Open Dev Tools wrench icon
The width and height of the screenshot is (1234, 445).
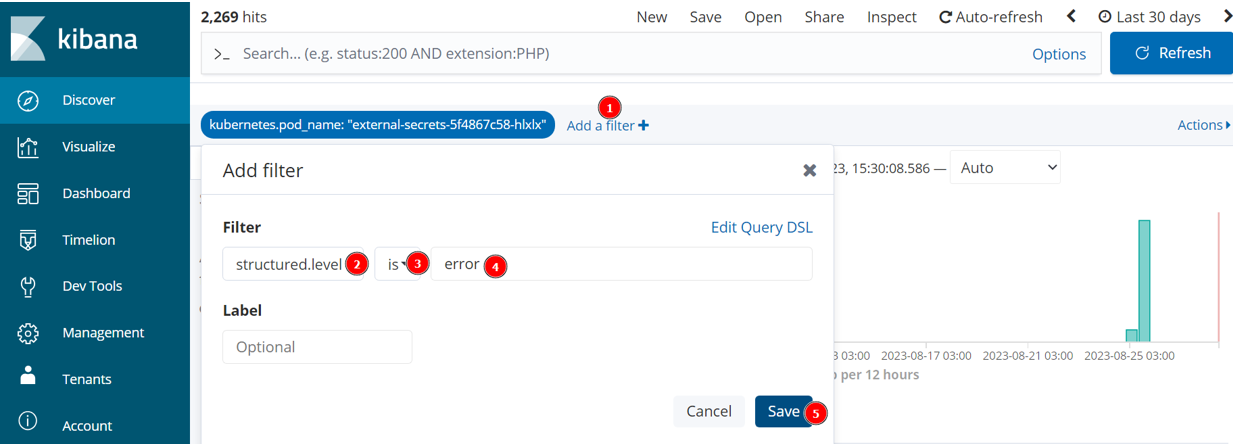pos(28,286)
